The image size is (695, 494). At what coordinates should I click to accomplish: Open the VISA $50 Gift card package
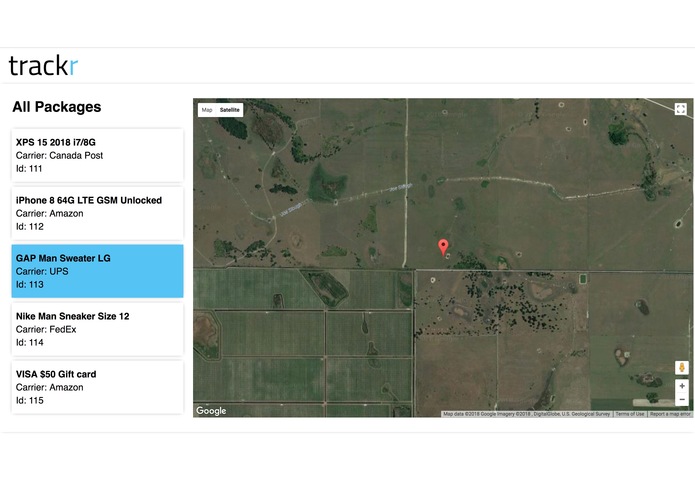click(98, 387)
